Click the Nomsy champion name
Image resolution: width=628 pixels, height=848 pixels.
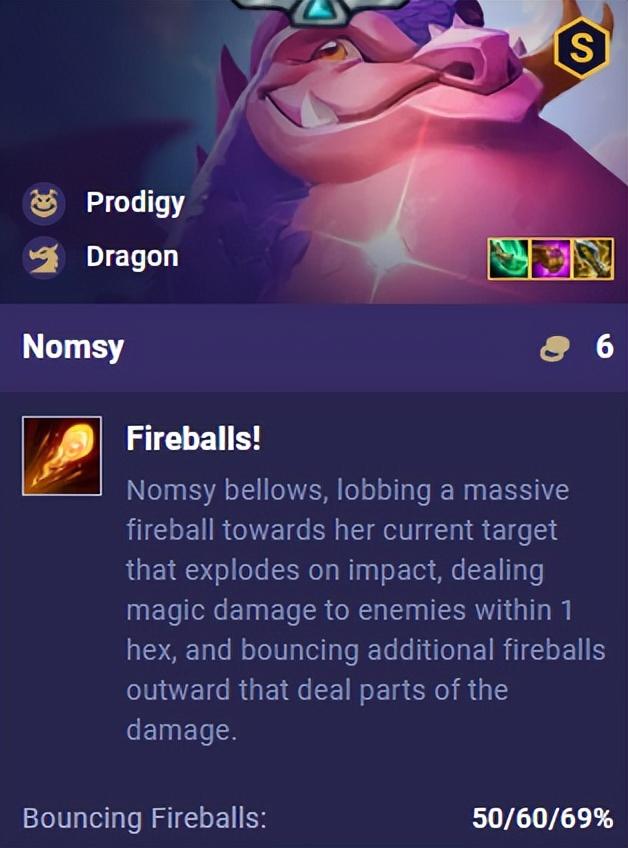(x=73, y=347)
